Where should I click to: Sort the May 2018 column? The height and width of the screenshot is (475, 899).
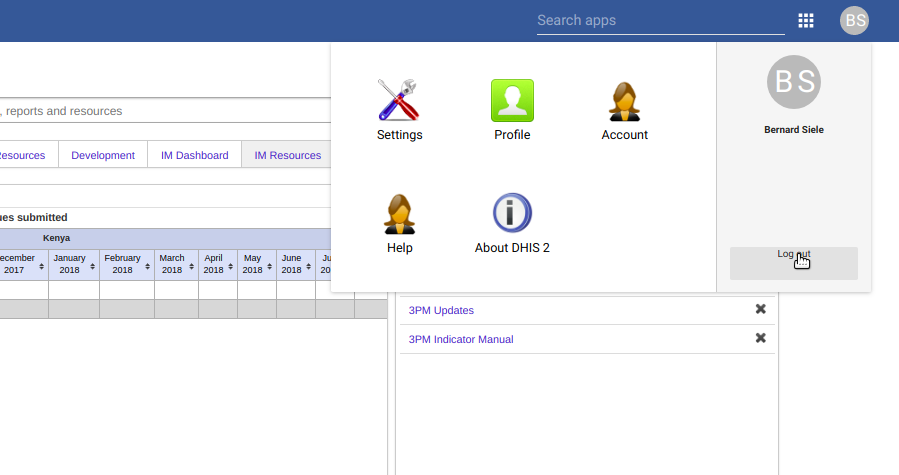coord(269,266)
